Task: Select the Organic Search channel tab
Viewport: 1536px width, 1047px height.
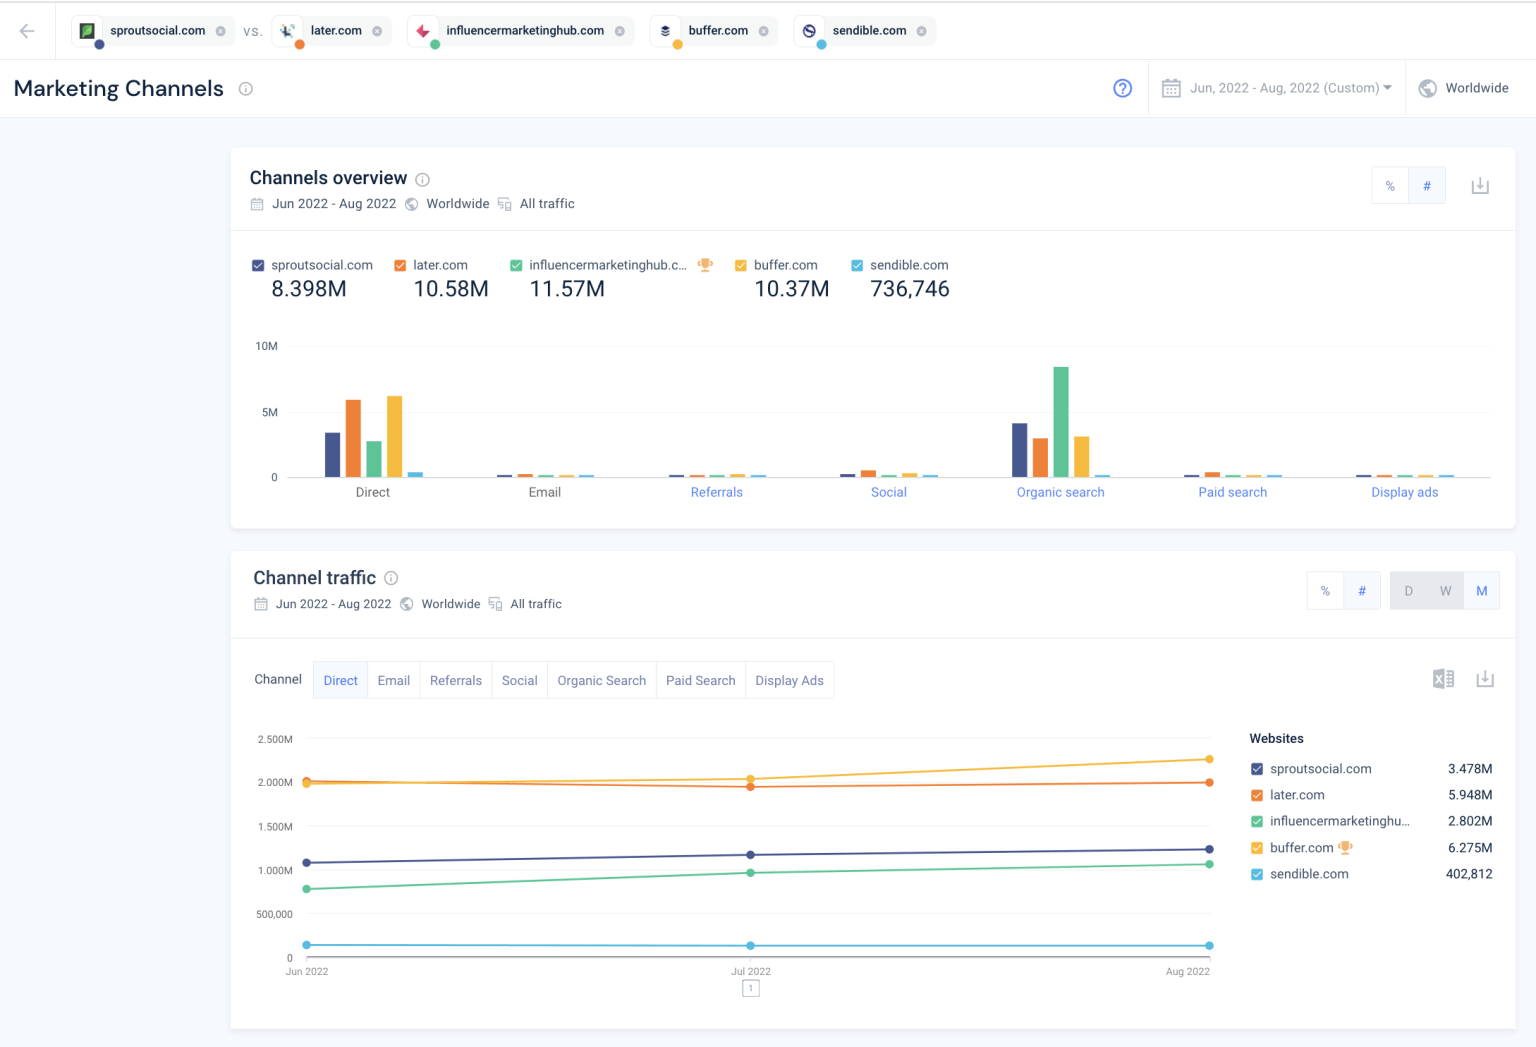Action: click(x=602, y=680)
